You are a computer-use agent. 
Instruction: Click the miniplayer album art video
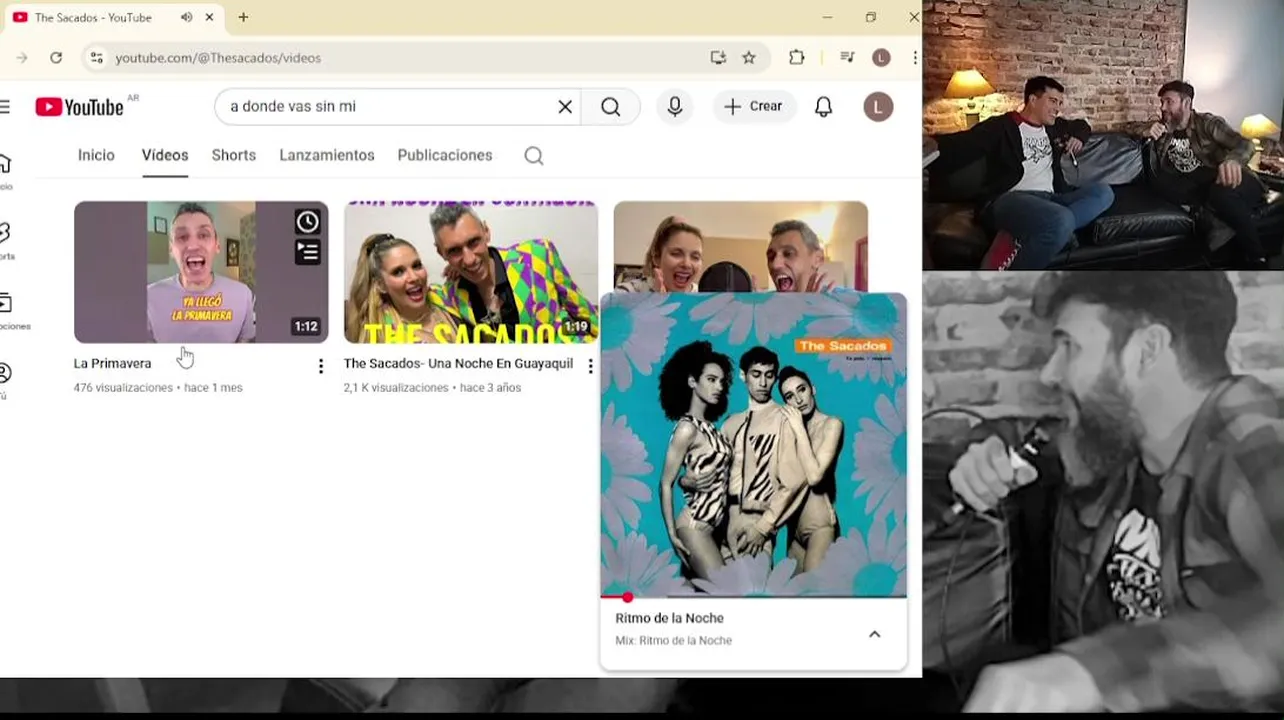tap(753, 445)
